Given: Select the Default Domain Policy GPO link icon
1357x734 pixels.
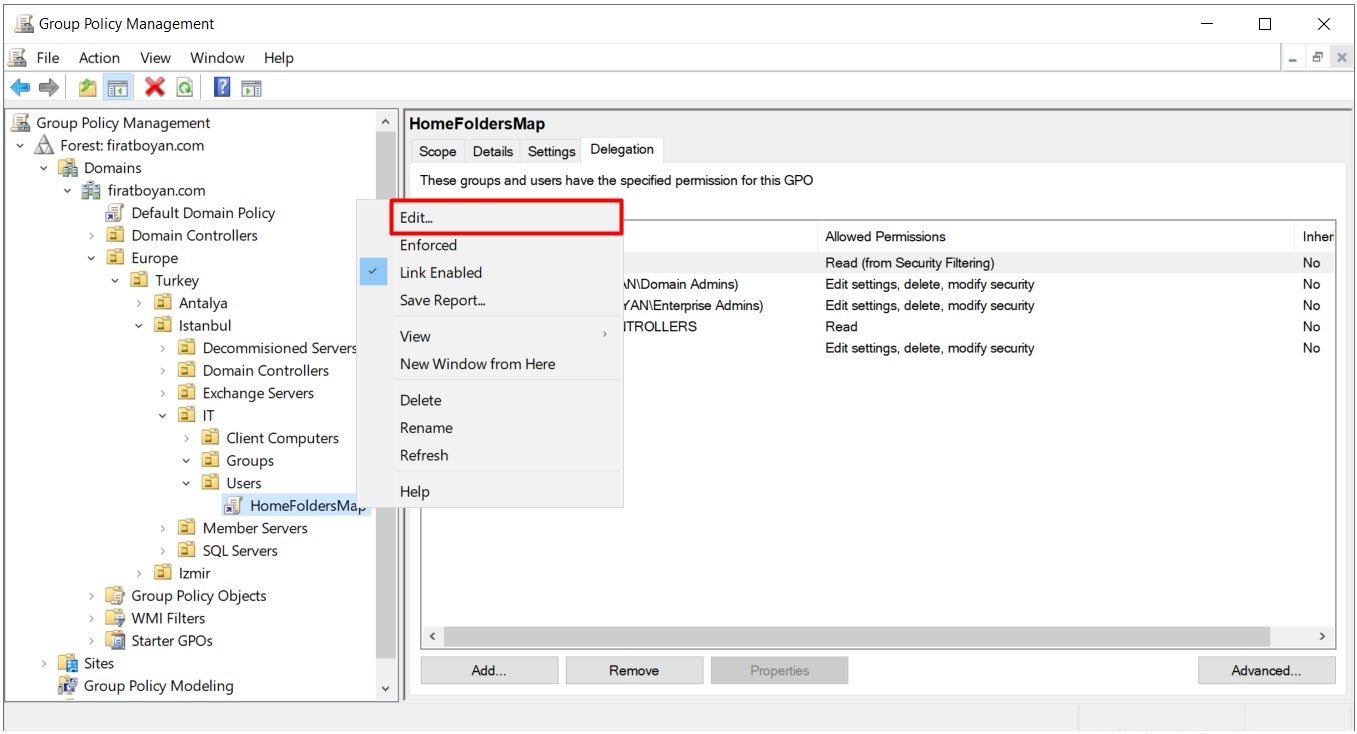Looking at the screenshot, I should click(116, 213).
